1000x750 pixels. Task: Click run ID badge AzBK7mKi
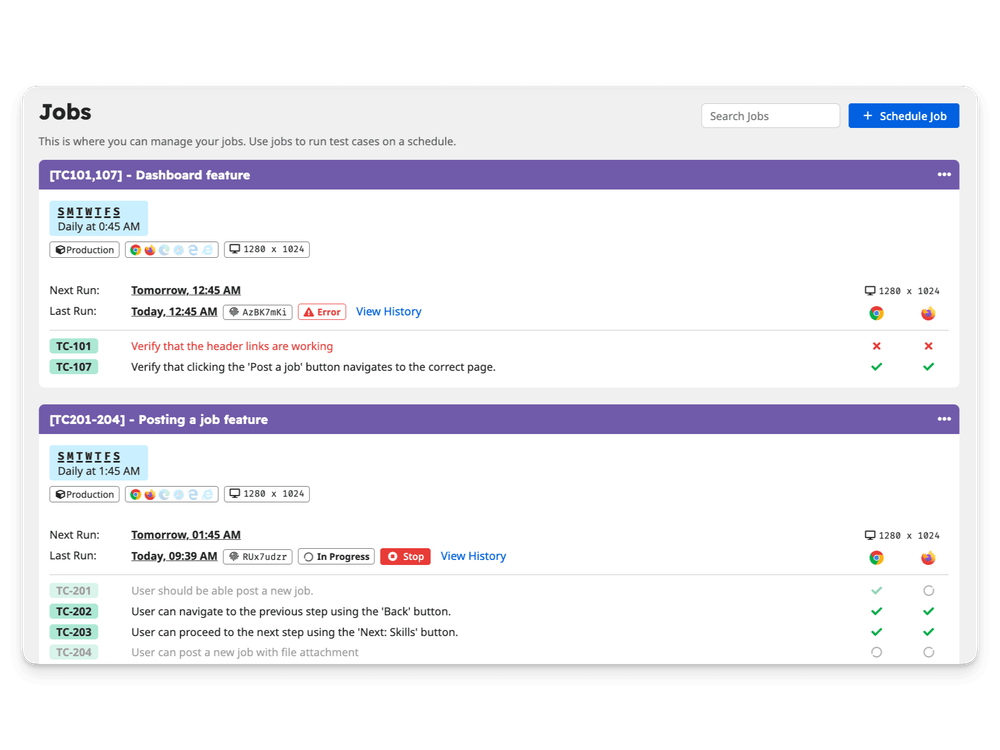pos(258,312)
